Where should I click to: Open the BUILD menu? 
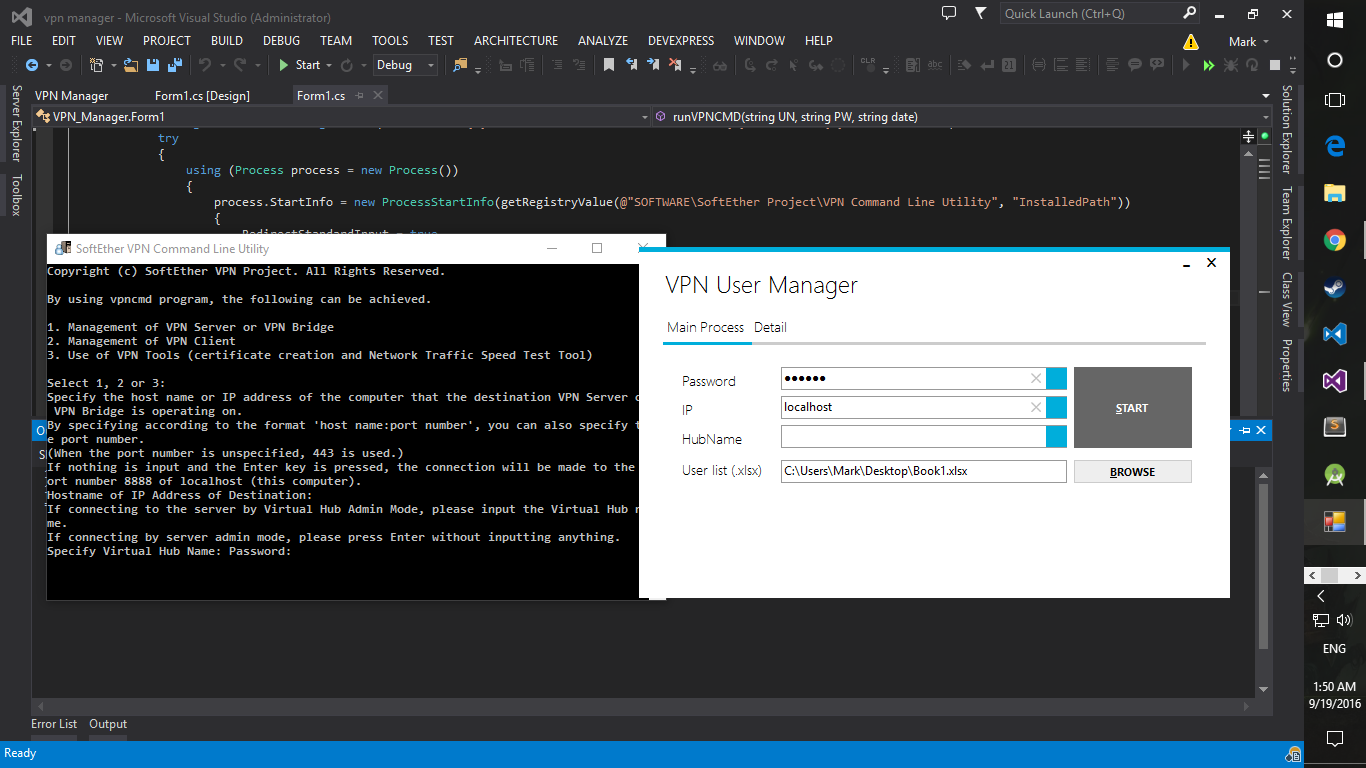(x=227, y=41)
